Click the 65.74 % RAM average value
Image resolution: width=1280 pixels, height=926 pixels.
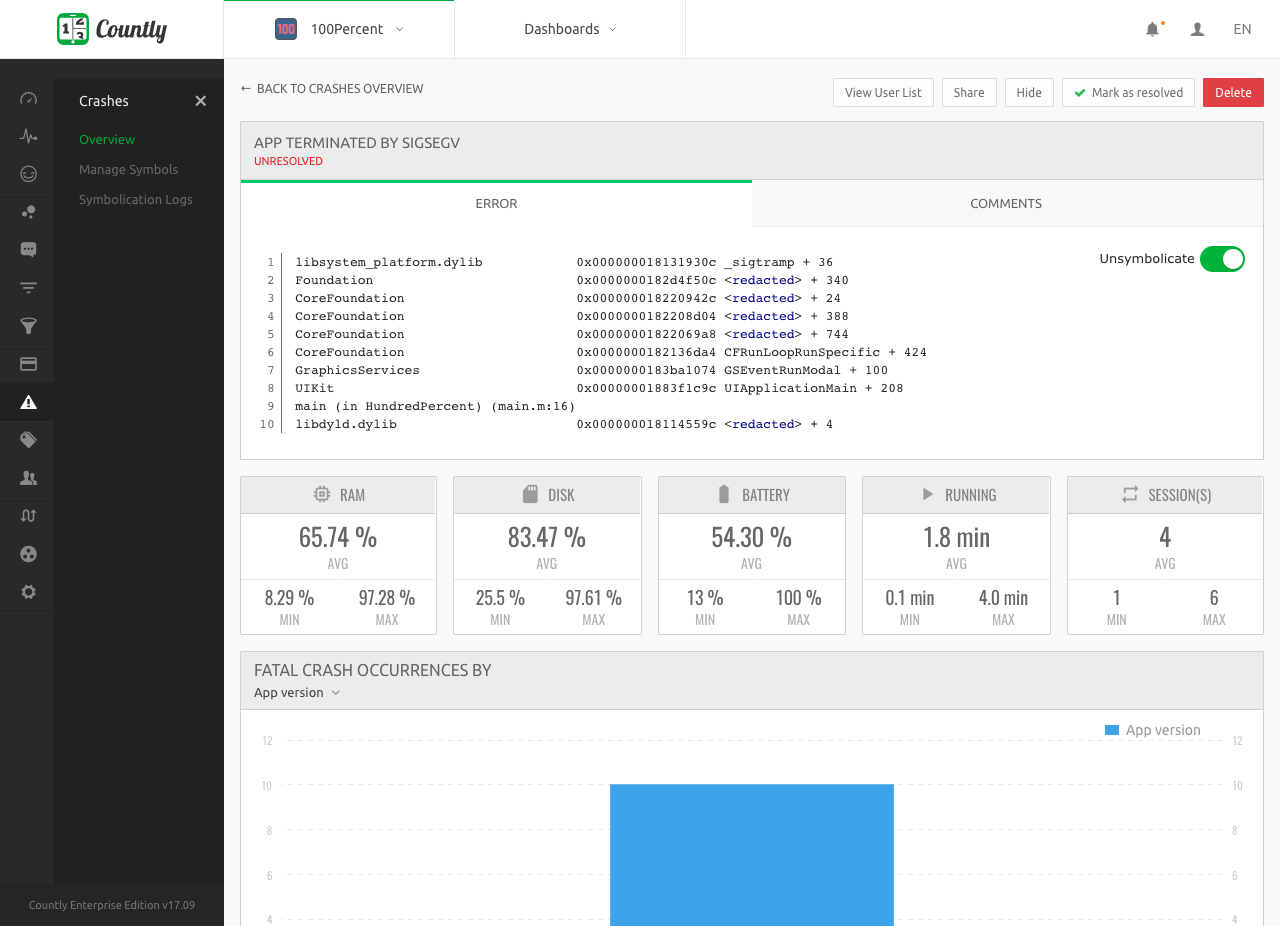pos(338,538)
